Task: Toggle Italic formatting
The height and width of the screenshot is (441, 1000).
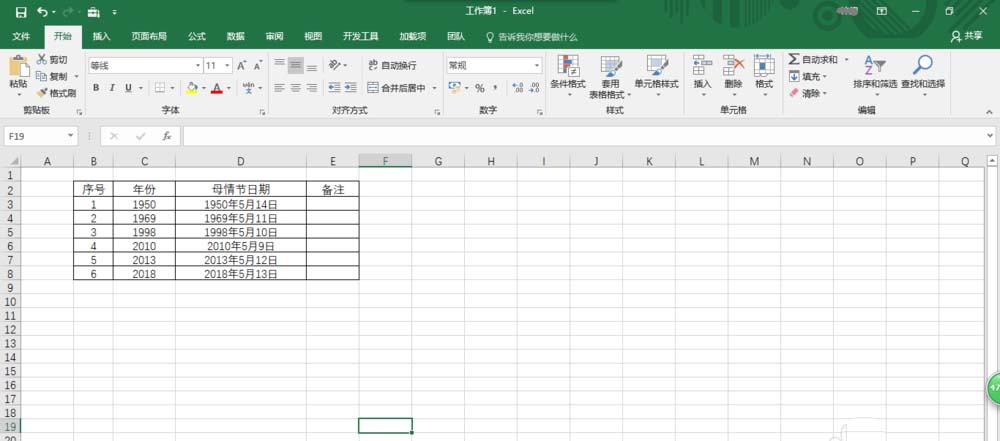Action: click(112, 88)
